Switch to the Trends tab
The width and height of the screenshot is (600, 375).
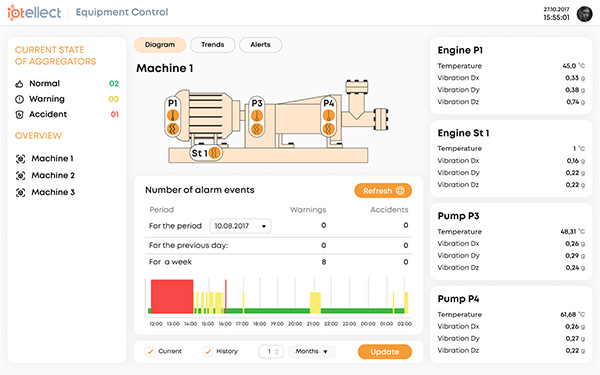tap(213, 45)
